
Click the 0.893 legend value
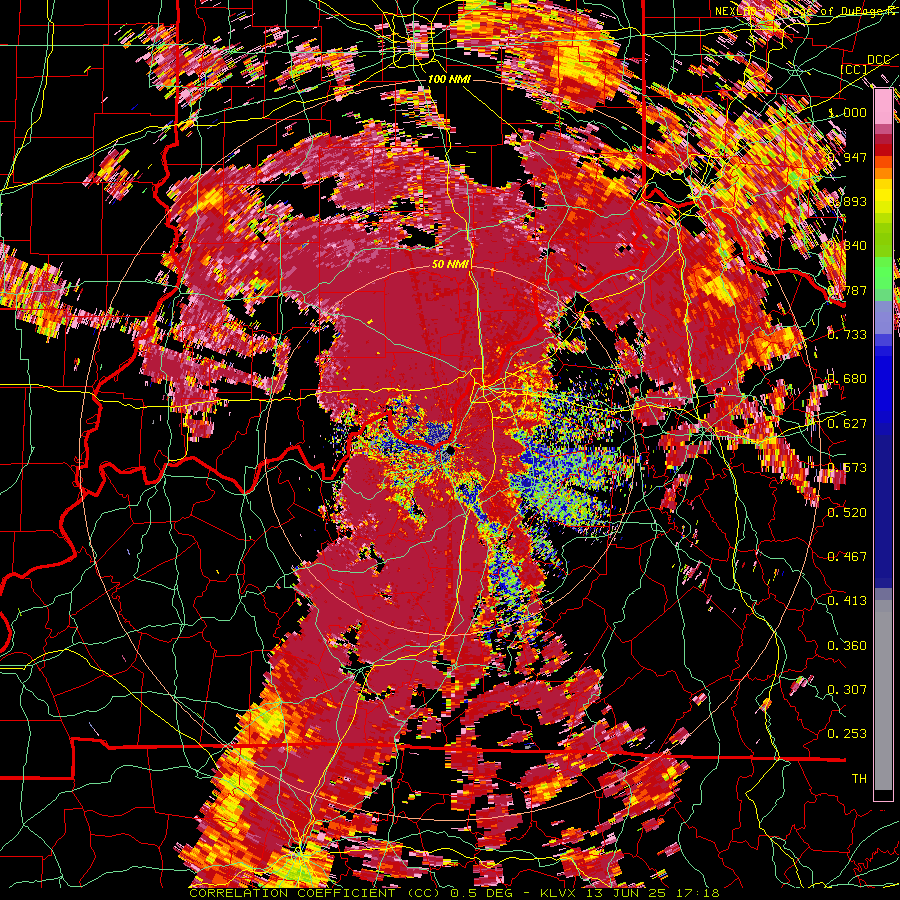[x=847, y=201]
